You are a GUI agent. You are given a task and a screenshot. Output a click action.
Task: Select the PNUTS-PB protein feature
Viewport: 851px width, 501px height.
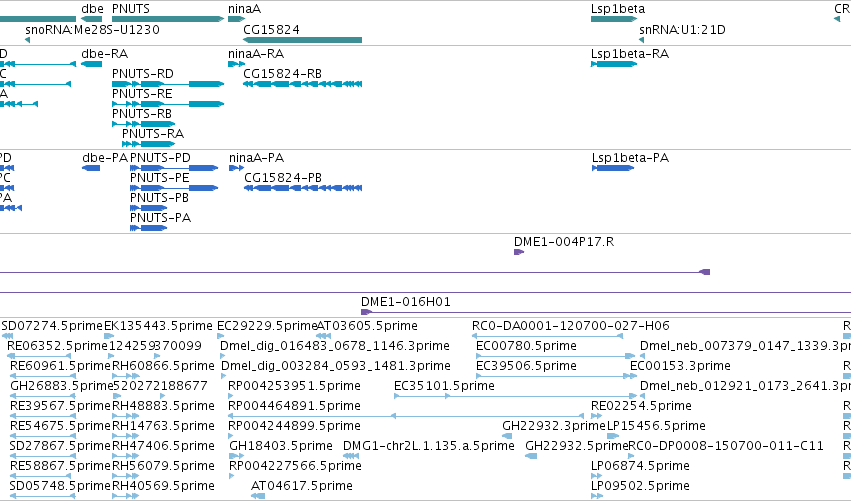[149, 208]
